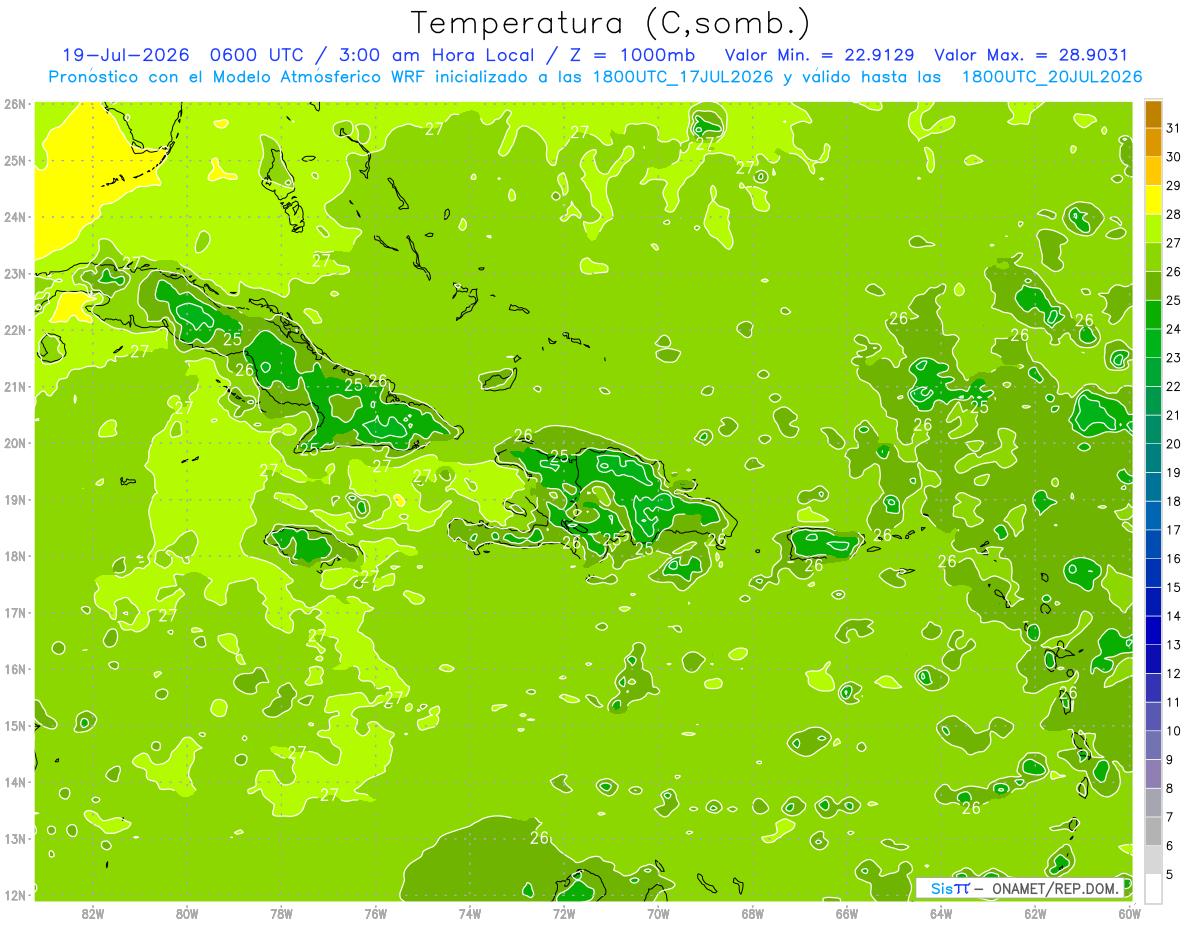Click the '29' colorbar scale label

pyautogui.click(x=1173, y=186)
